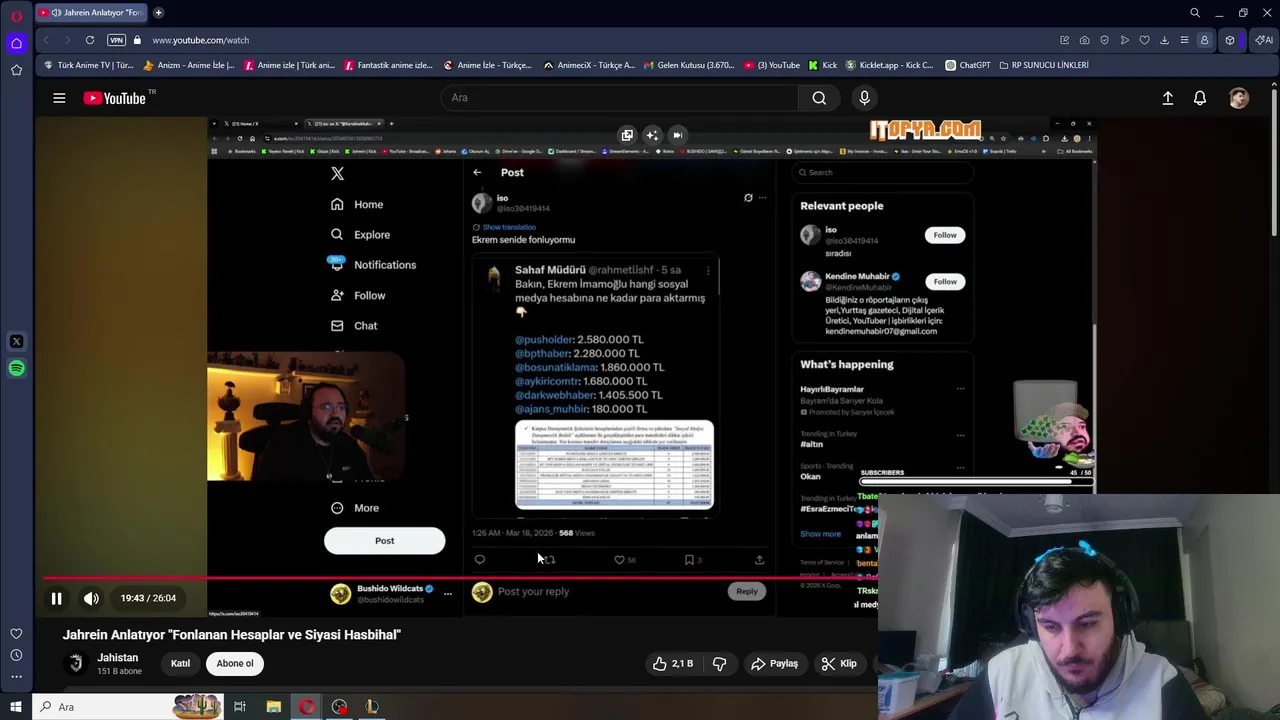Toggle the ad-blocker shield icon
The image size is (1280, 720).
point(1105,40)
